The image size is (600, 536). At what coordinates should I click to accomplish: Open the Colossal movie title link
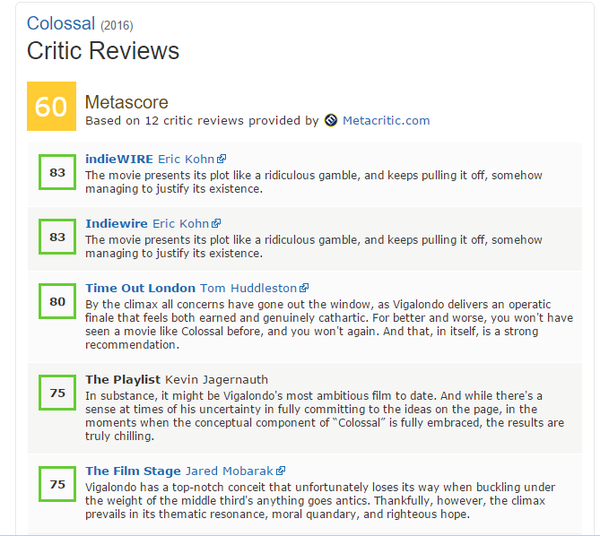pos(61,23)
